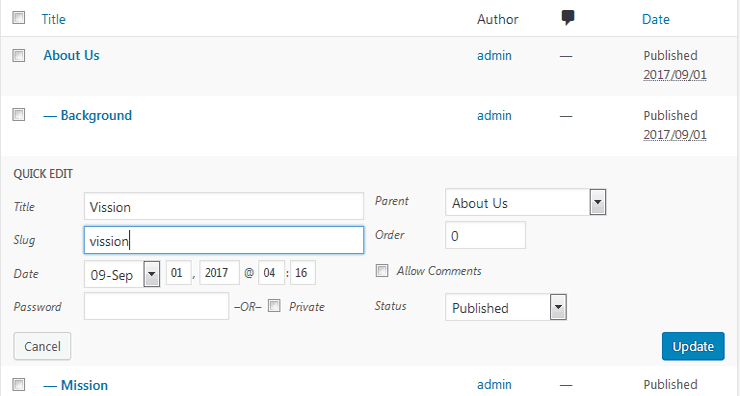740x396 pixels.
Task: Enable the Allow Comments checkbox
Action: click(x=382, y=270)
